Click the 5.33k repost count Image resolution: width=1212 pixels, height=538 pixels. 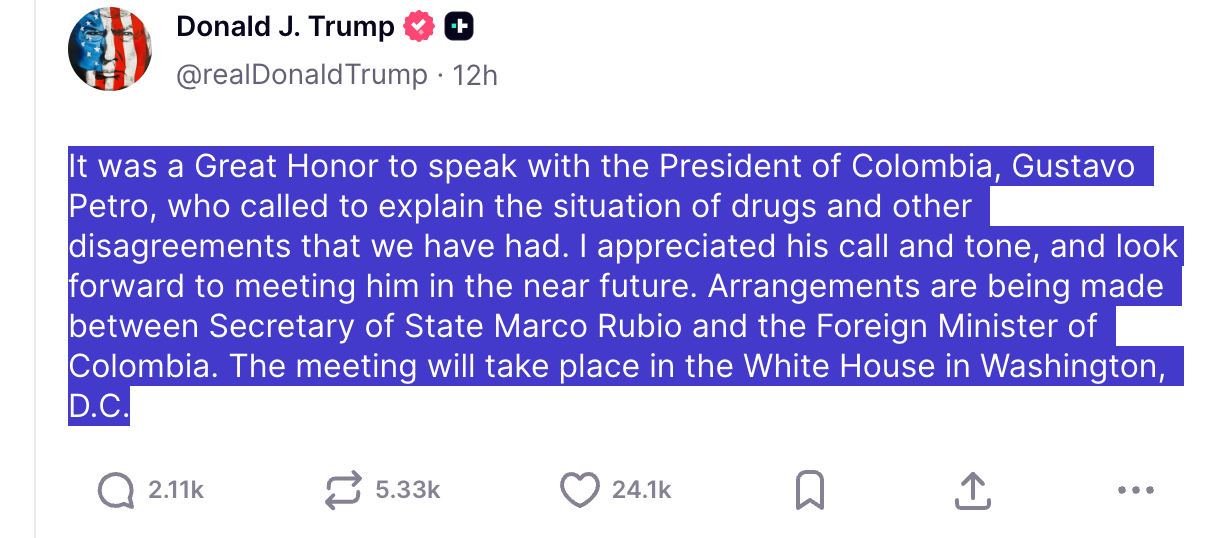(x=407, y=489)
